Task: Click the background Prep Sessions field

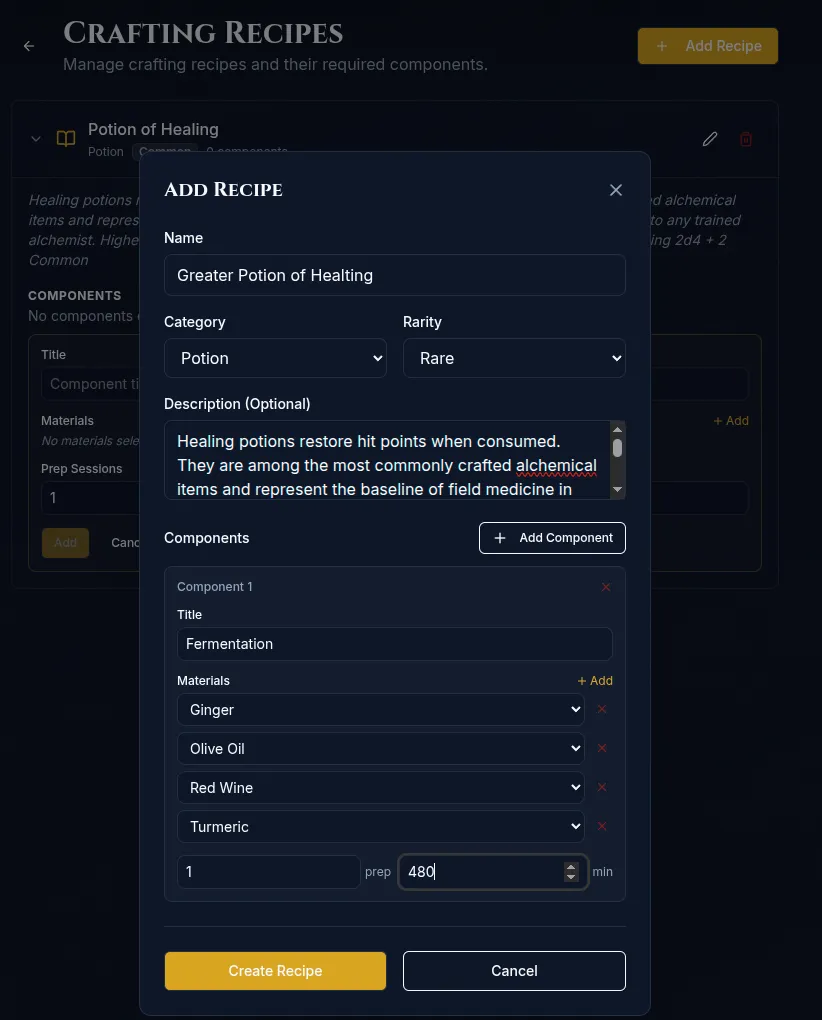Action: (x=90, y=498)
